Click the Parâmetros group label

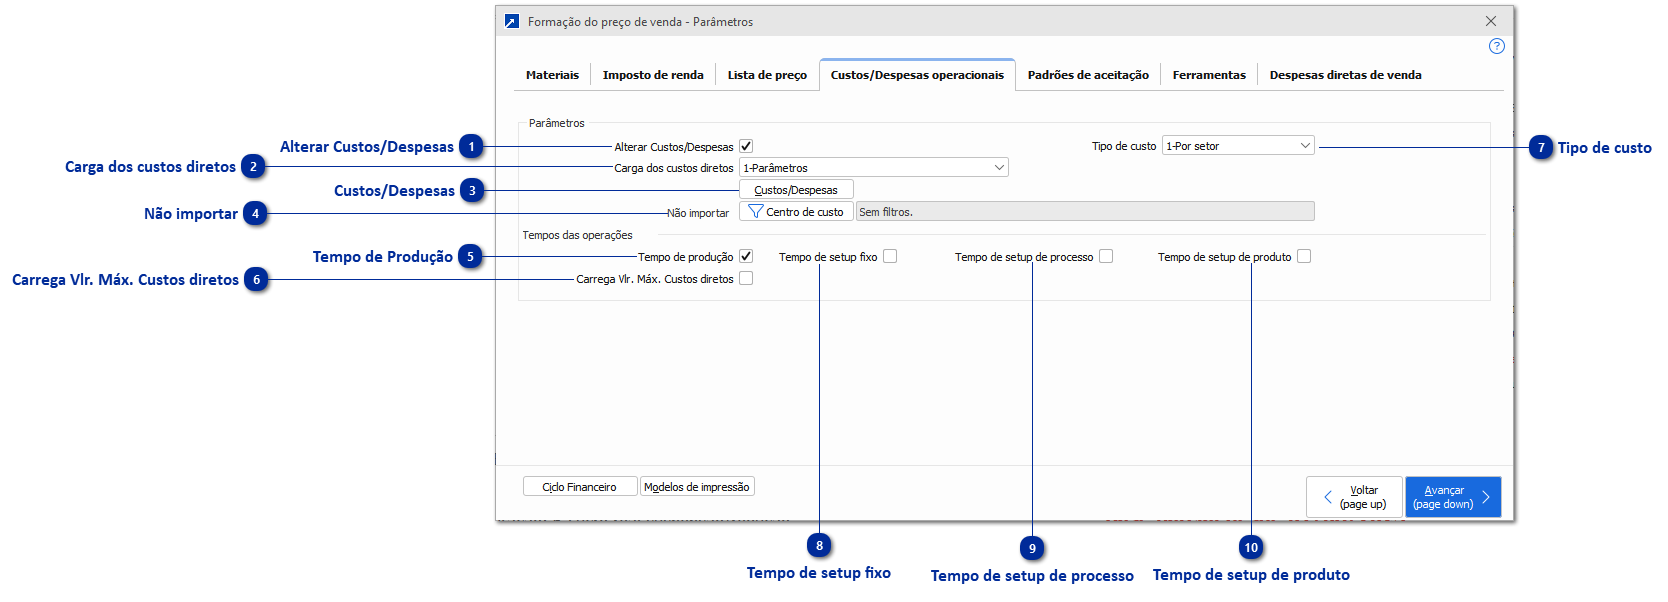point(556,123)
